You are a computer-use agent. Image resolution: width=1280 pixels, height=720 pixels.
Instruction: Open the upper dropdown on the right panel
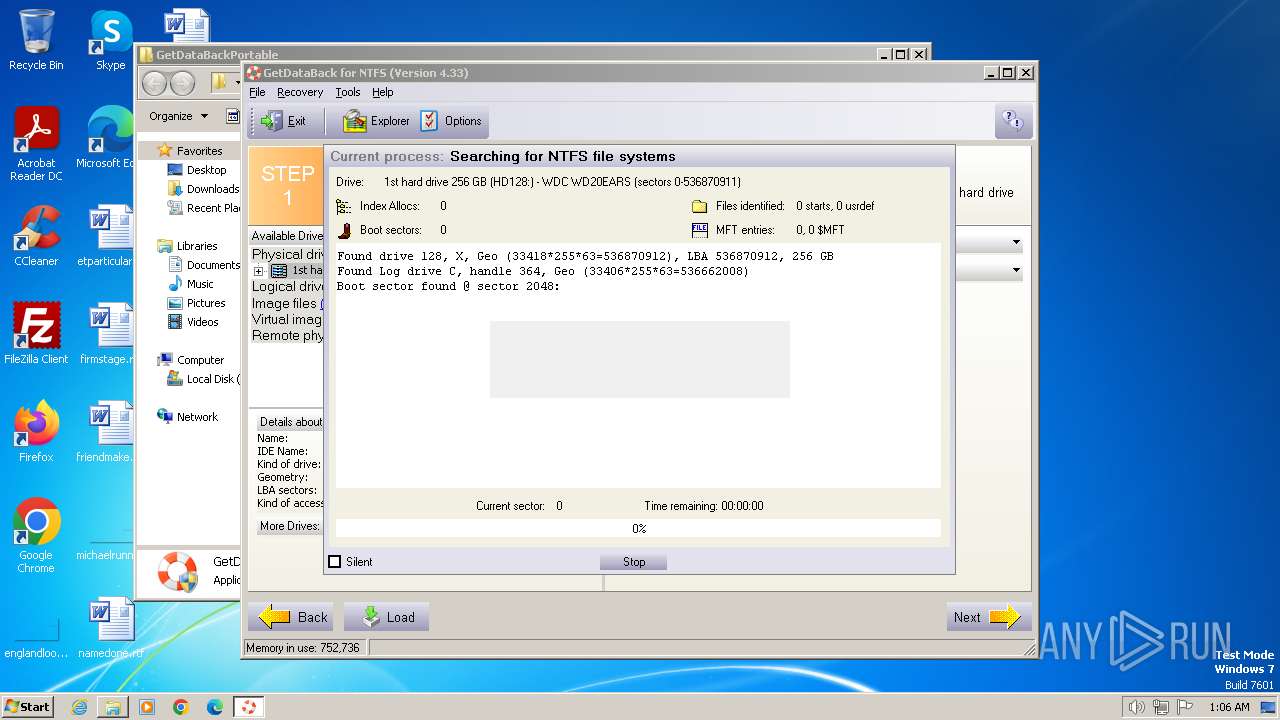(1016, 242)
